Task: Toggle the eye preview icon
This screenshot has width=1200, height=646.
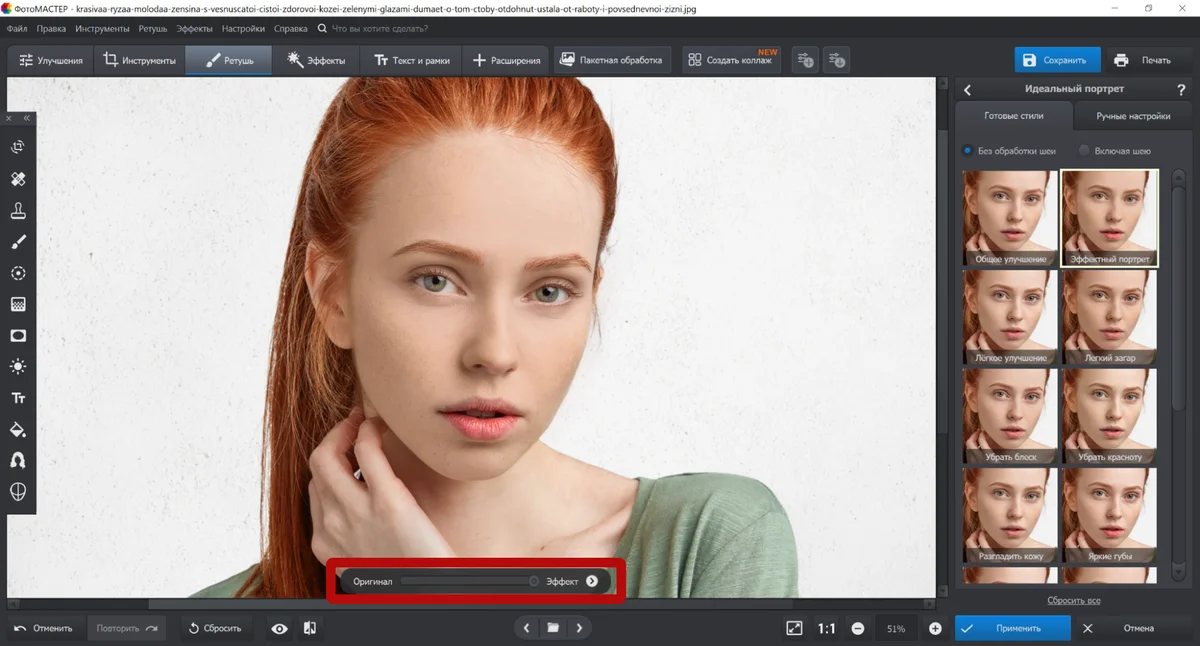Action: (x=280, y=628)
